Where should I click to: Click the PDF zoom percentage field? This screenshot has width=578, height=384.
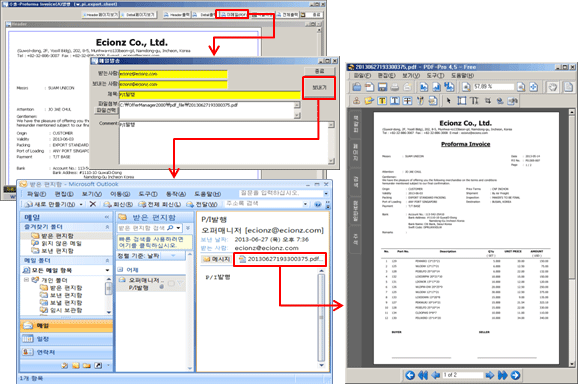493,87
